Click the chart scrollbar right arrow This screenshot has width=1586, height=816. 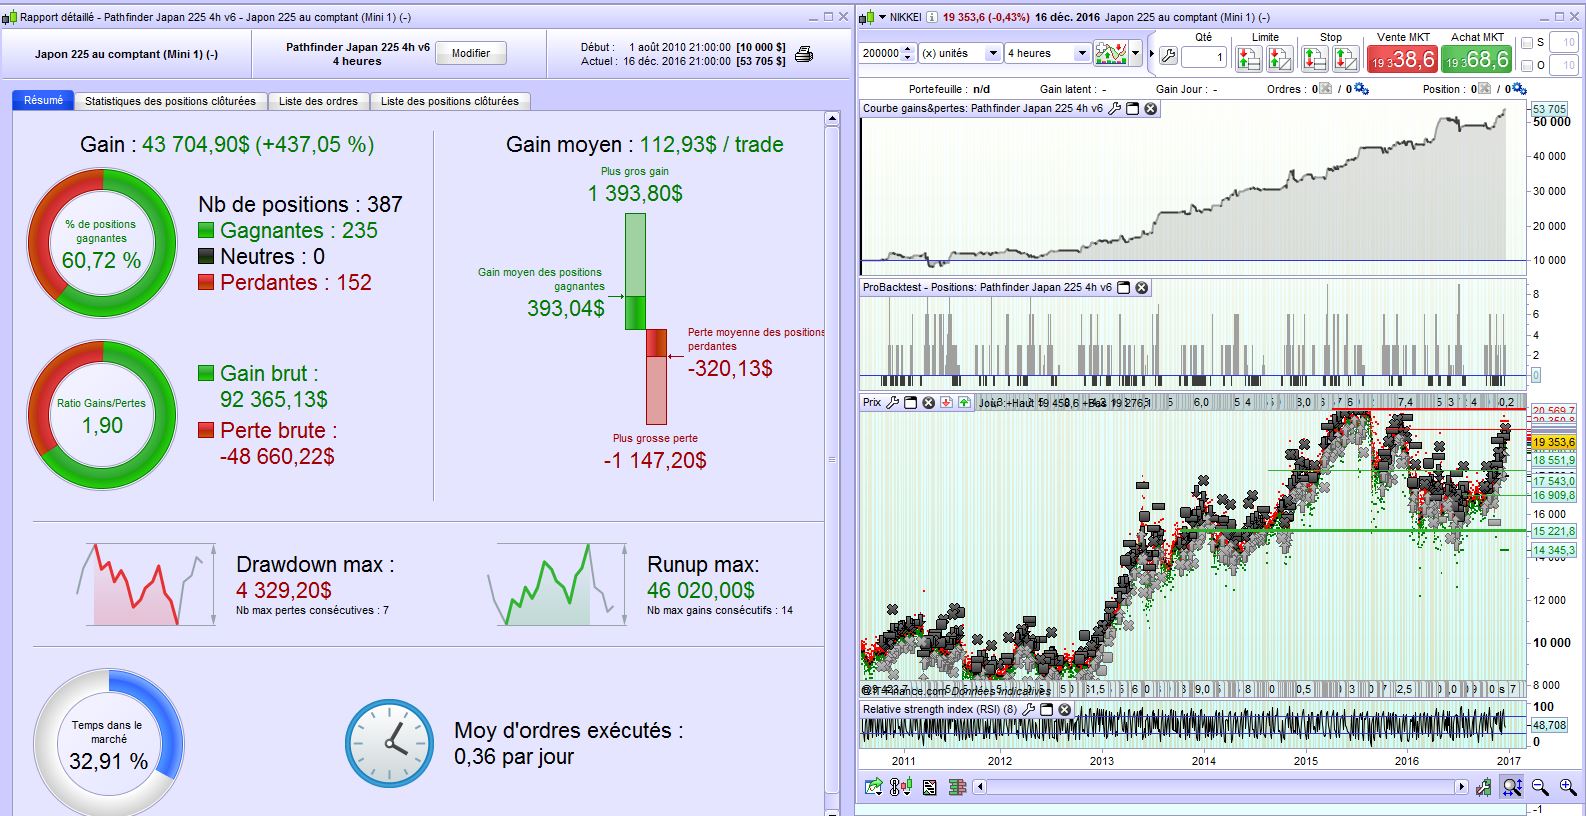(x=1461, y=787)
